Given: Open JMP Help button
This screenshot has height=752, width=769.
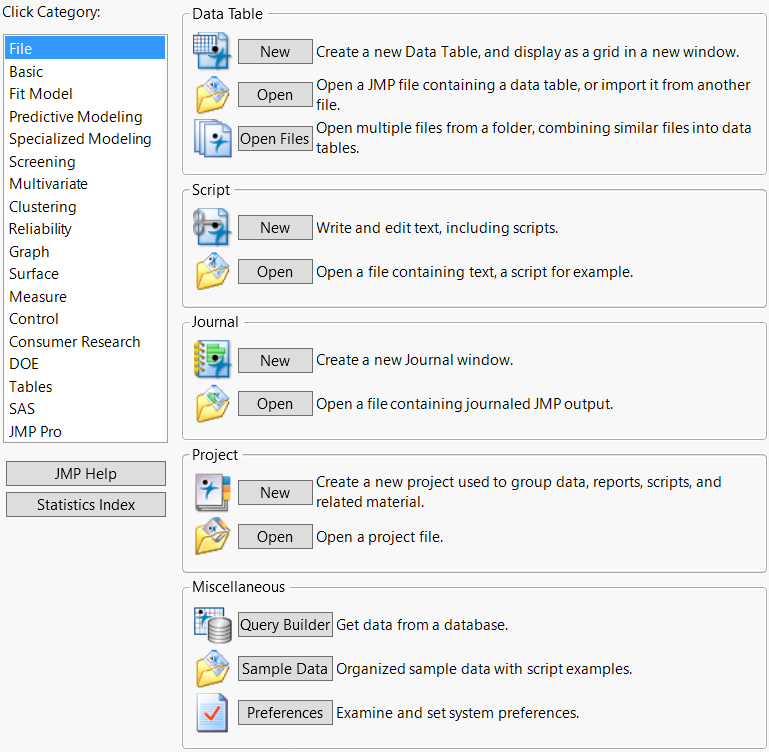Looking at the screenshot, I should (86, 474).
